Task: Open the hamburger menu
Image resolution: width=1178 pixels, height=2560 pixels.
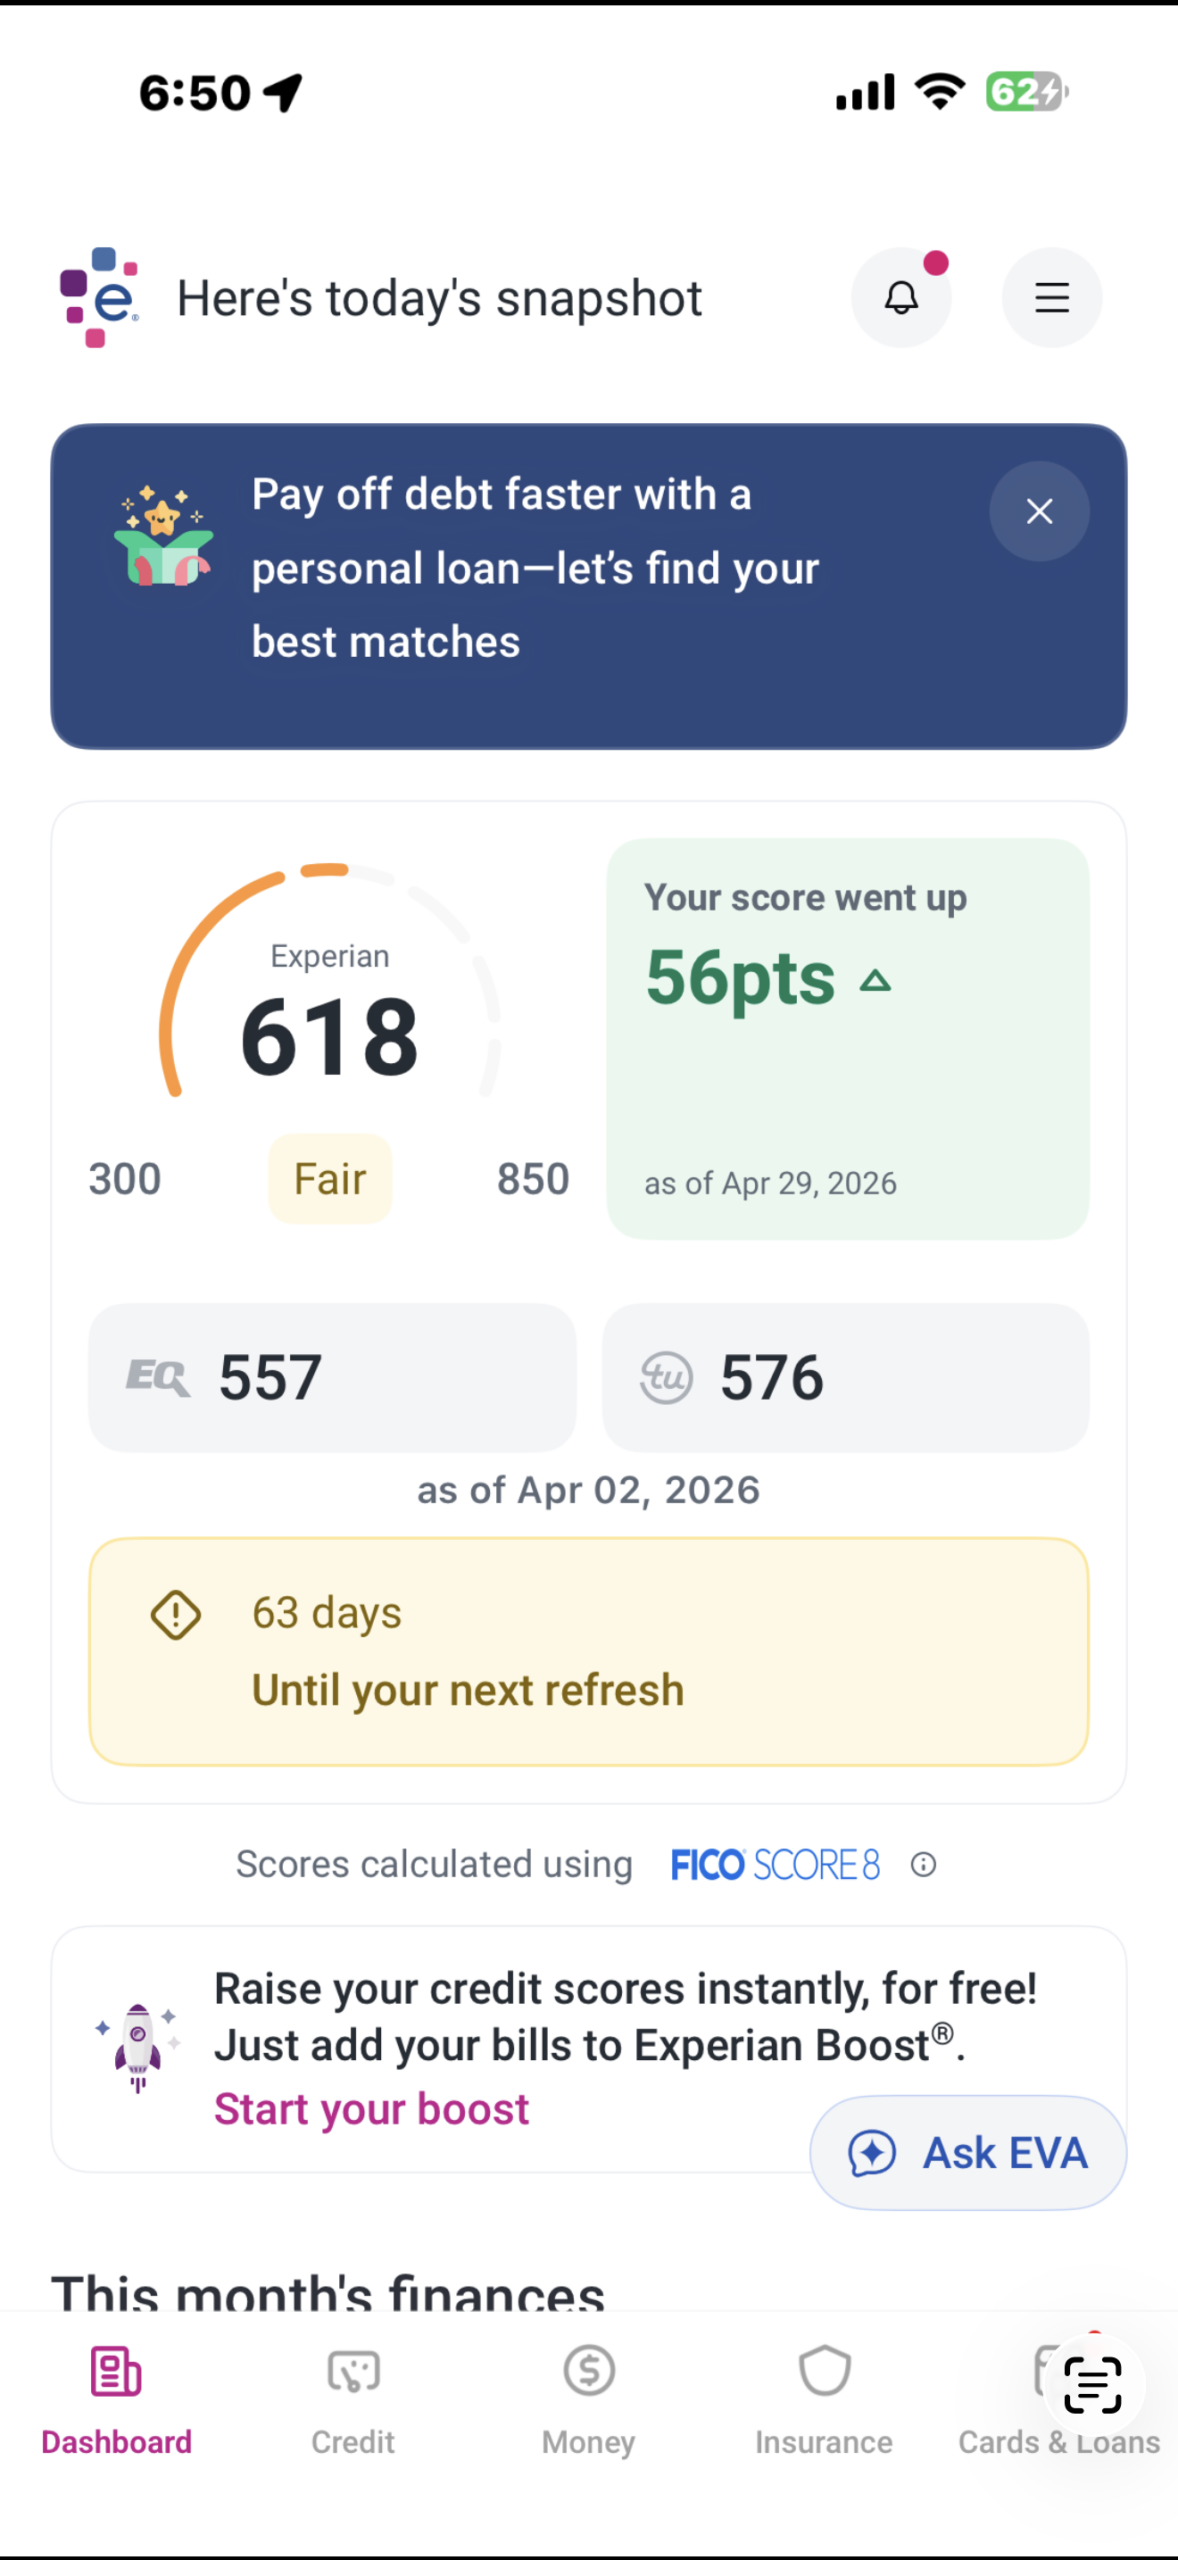Action: pyautogui.click(x=1052, y=298)
